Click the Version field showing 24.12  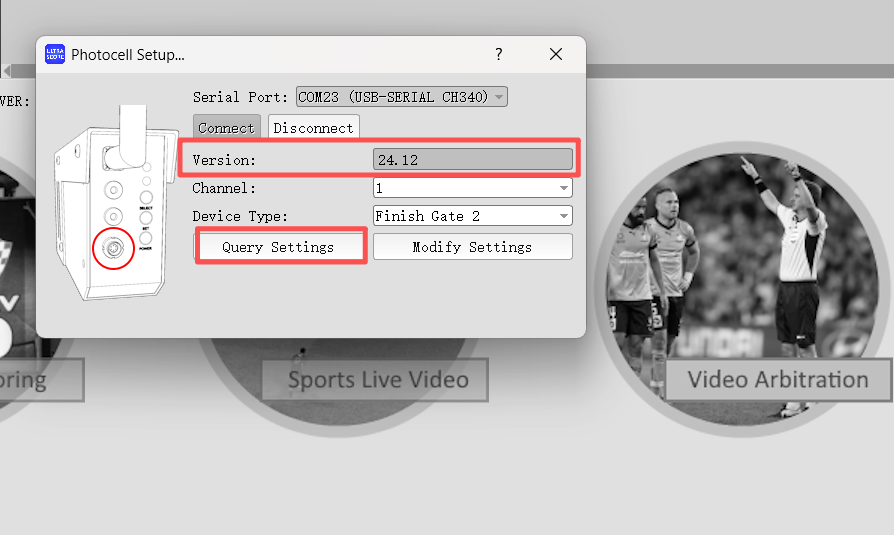click(473, 160)
